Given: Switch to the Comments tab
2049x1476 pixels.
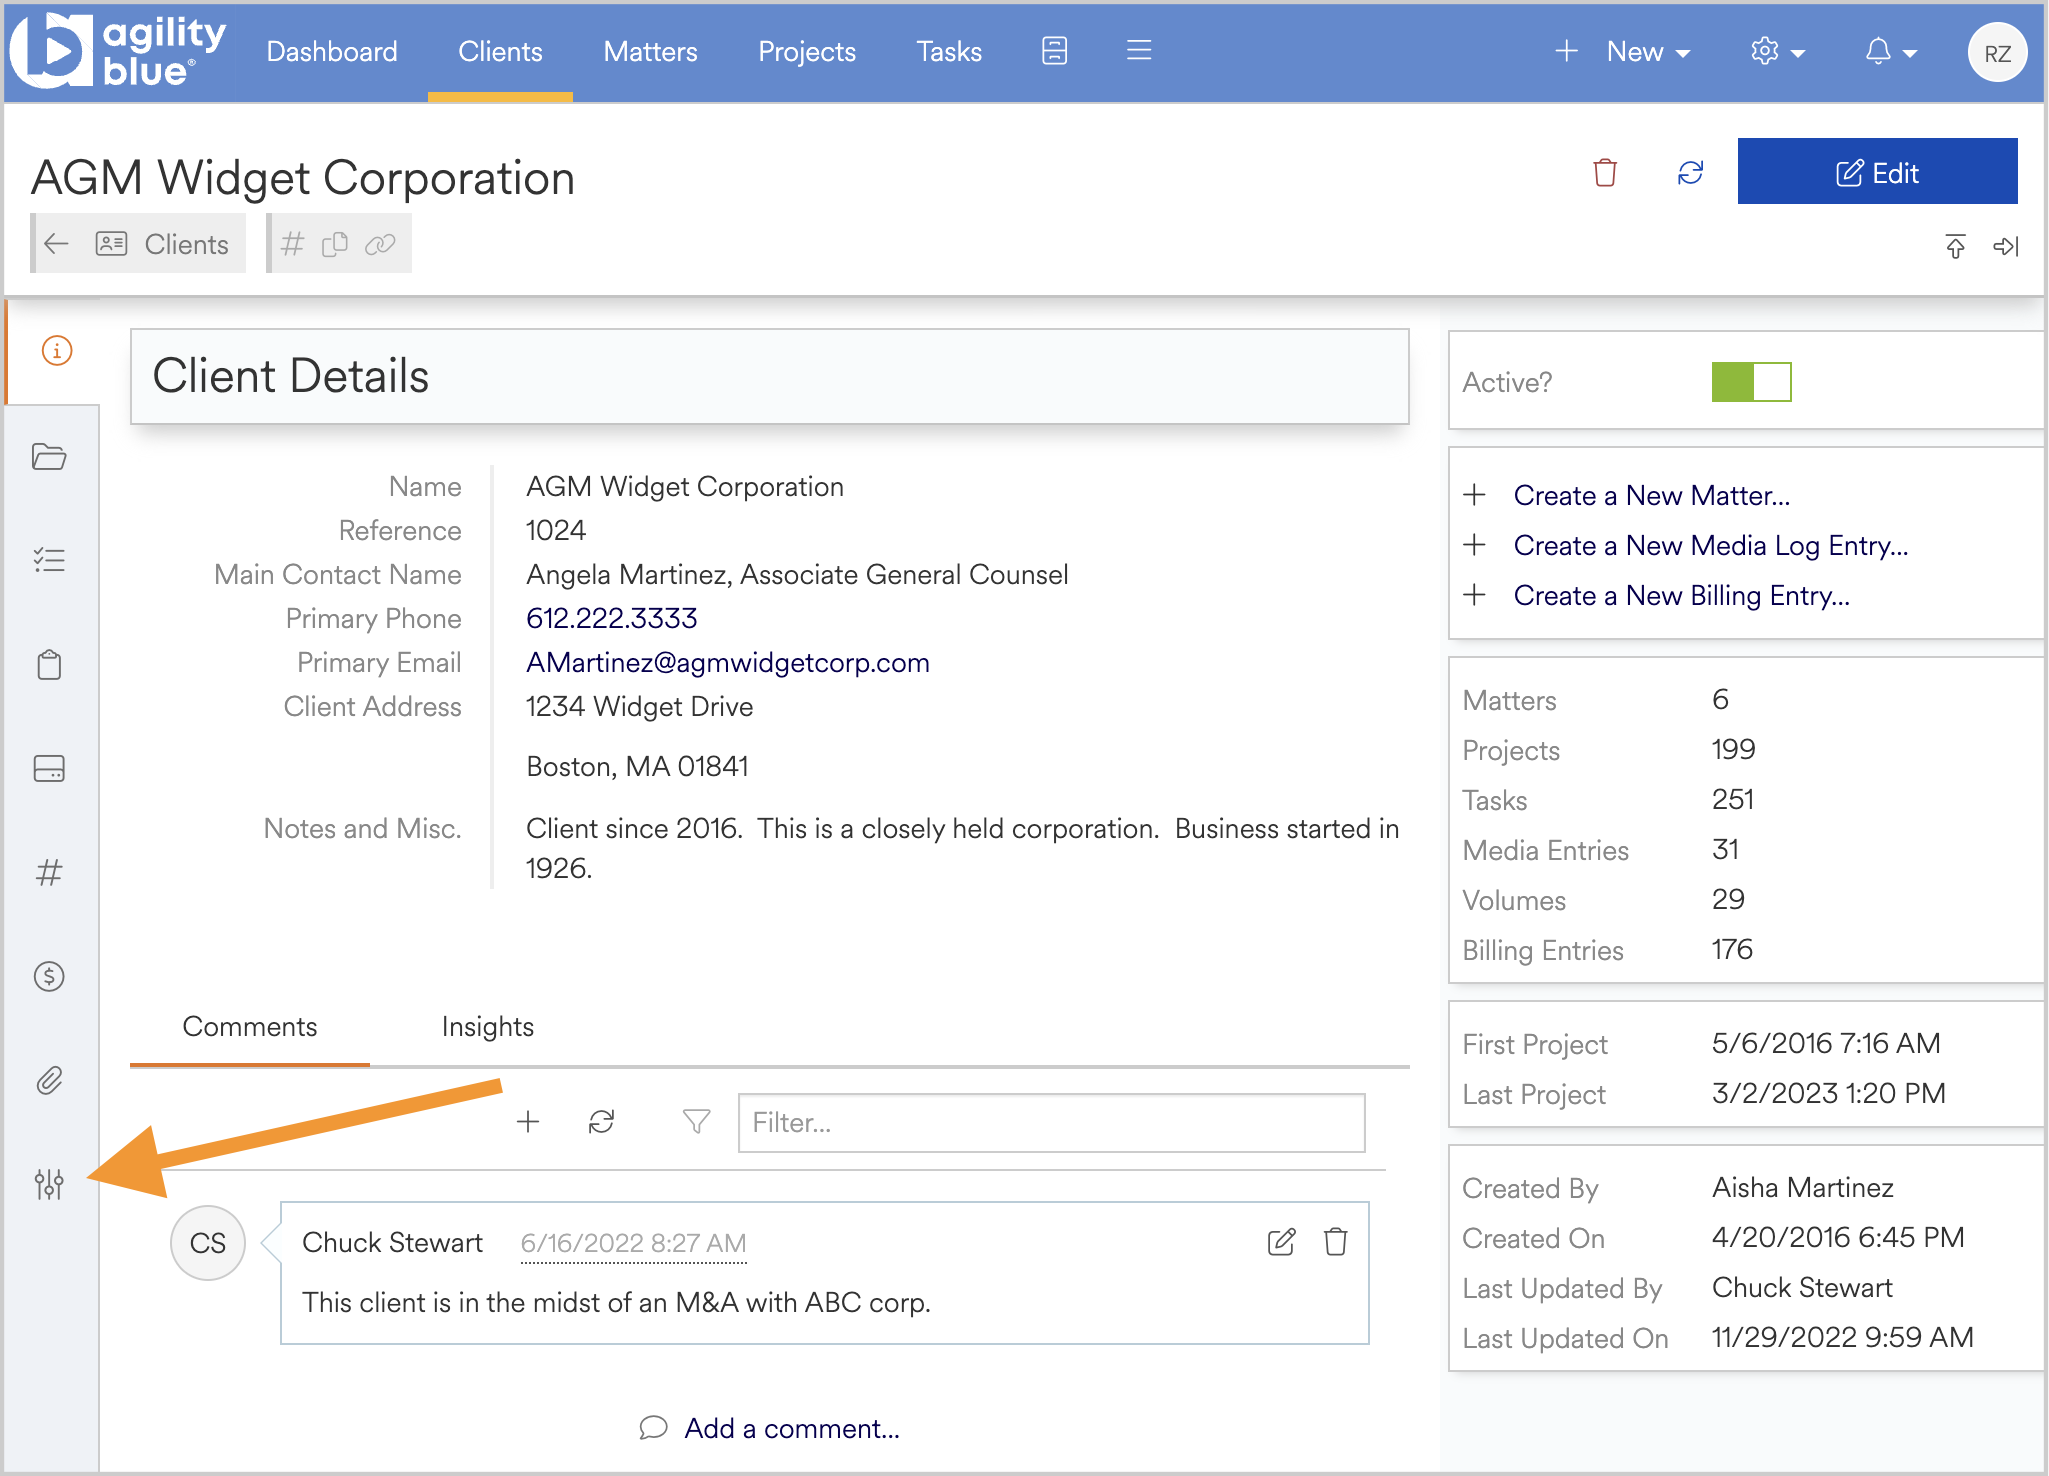Looking at the screenshot, I should (250, 1027).
